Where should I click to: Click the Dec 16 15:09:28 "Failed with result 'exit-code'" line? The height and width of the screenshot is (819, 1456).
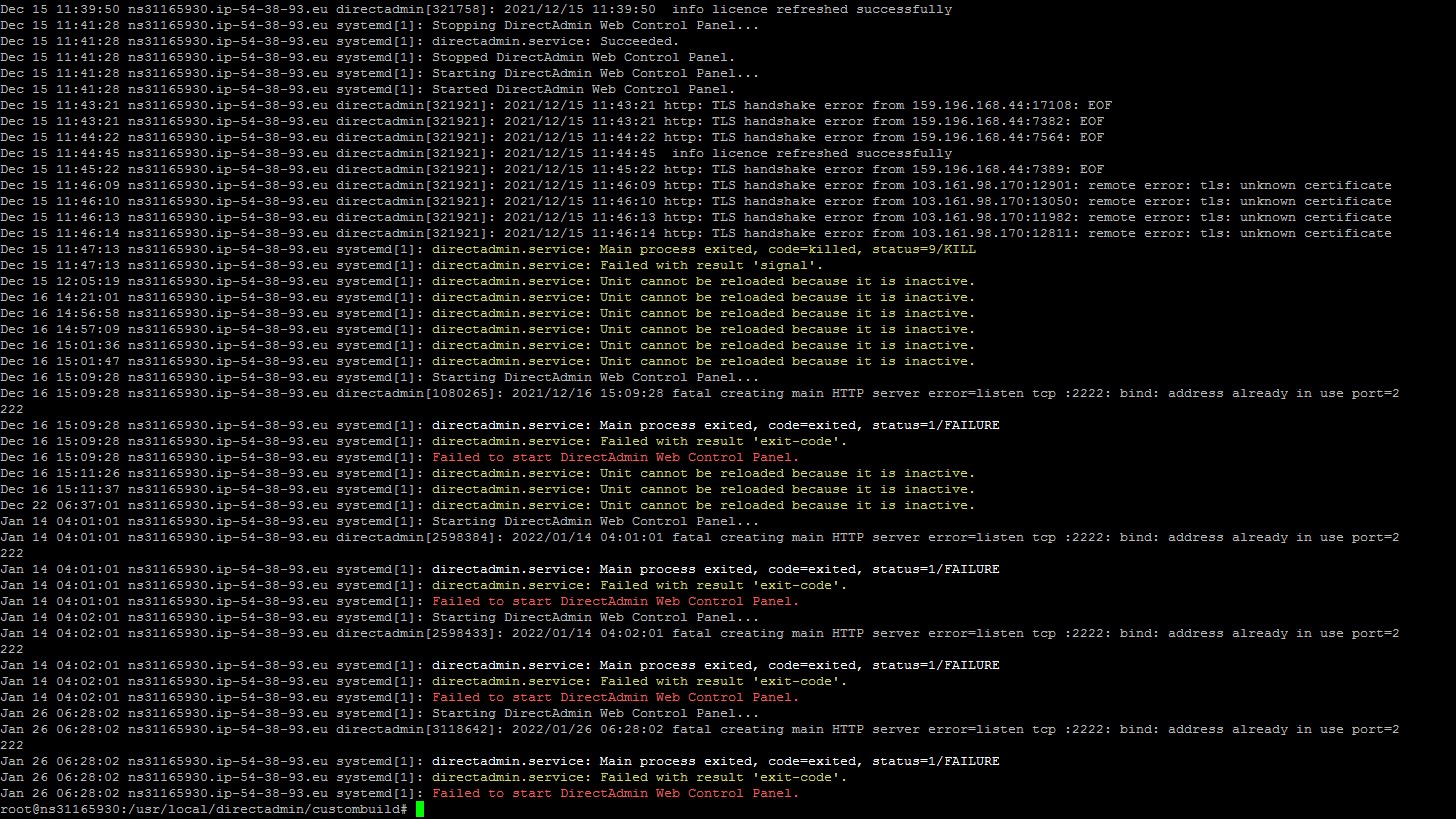click(424, 441)
